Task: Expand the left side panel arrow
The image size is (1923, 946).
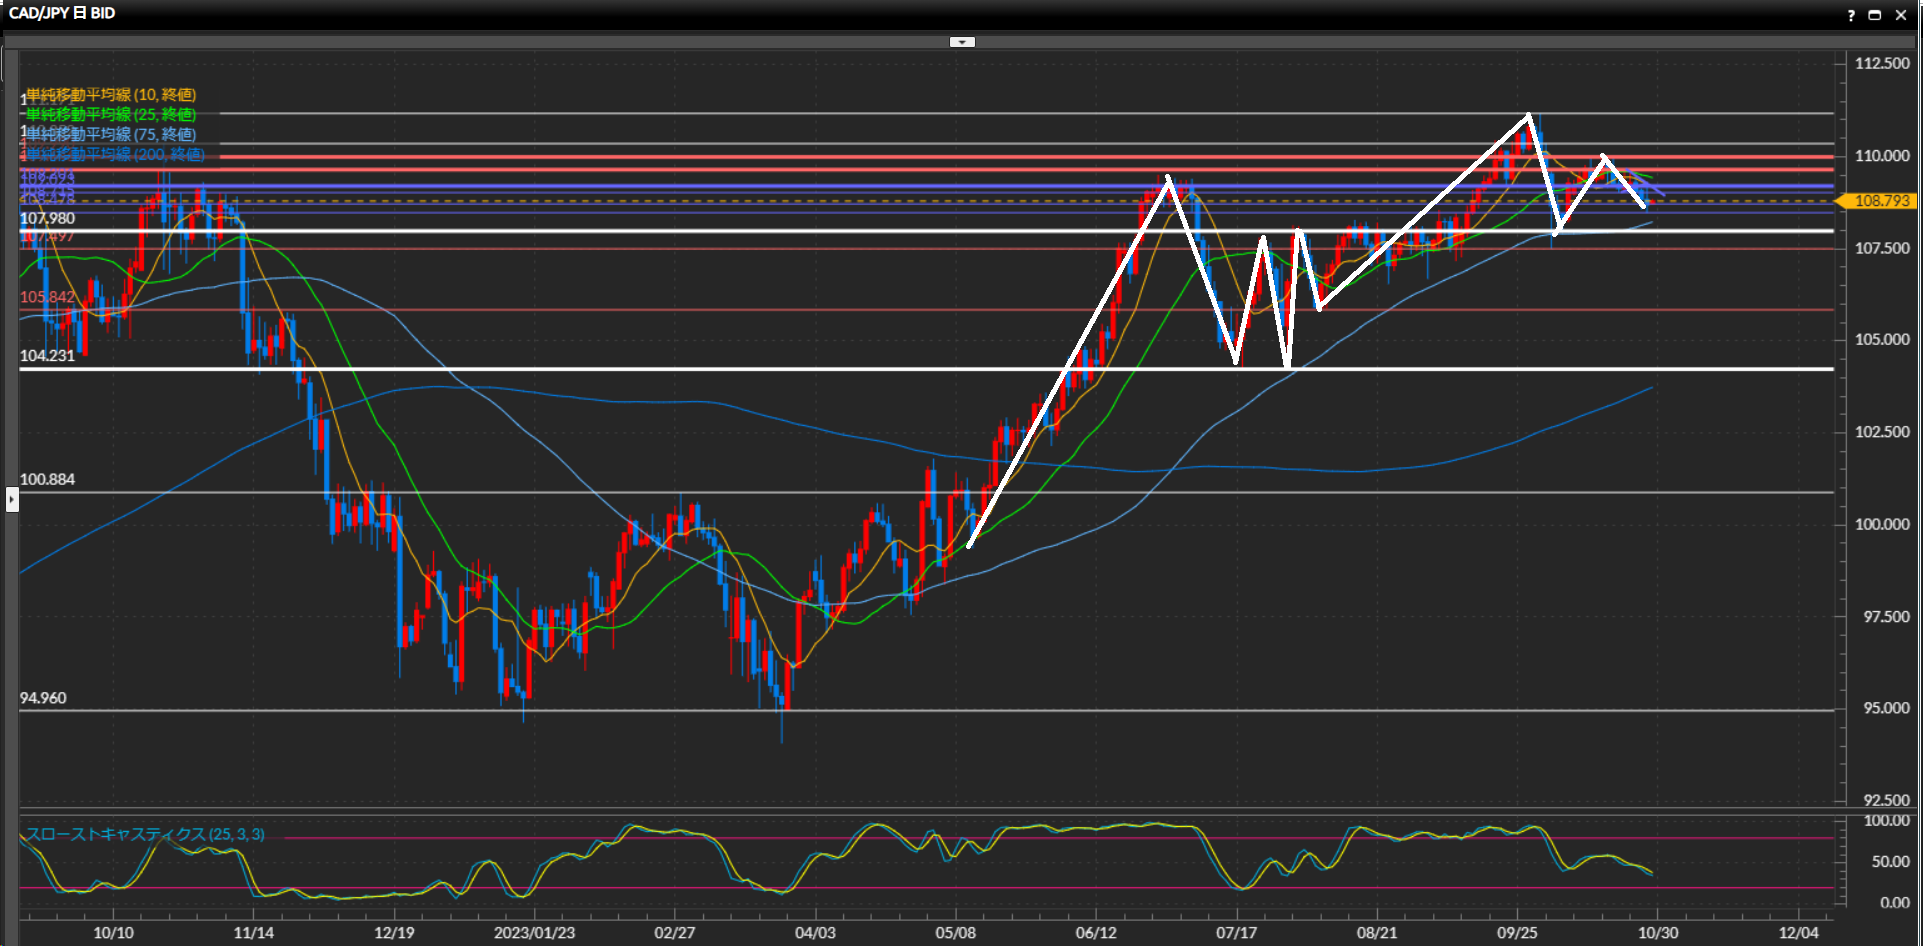Action: 11,498
